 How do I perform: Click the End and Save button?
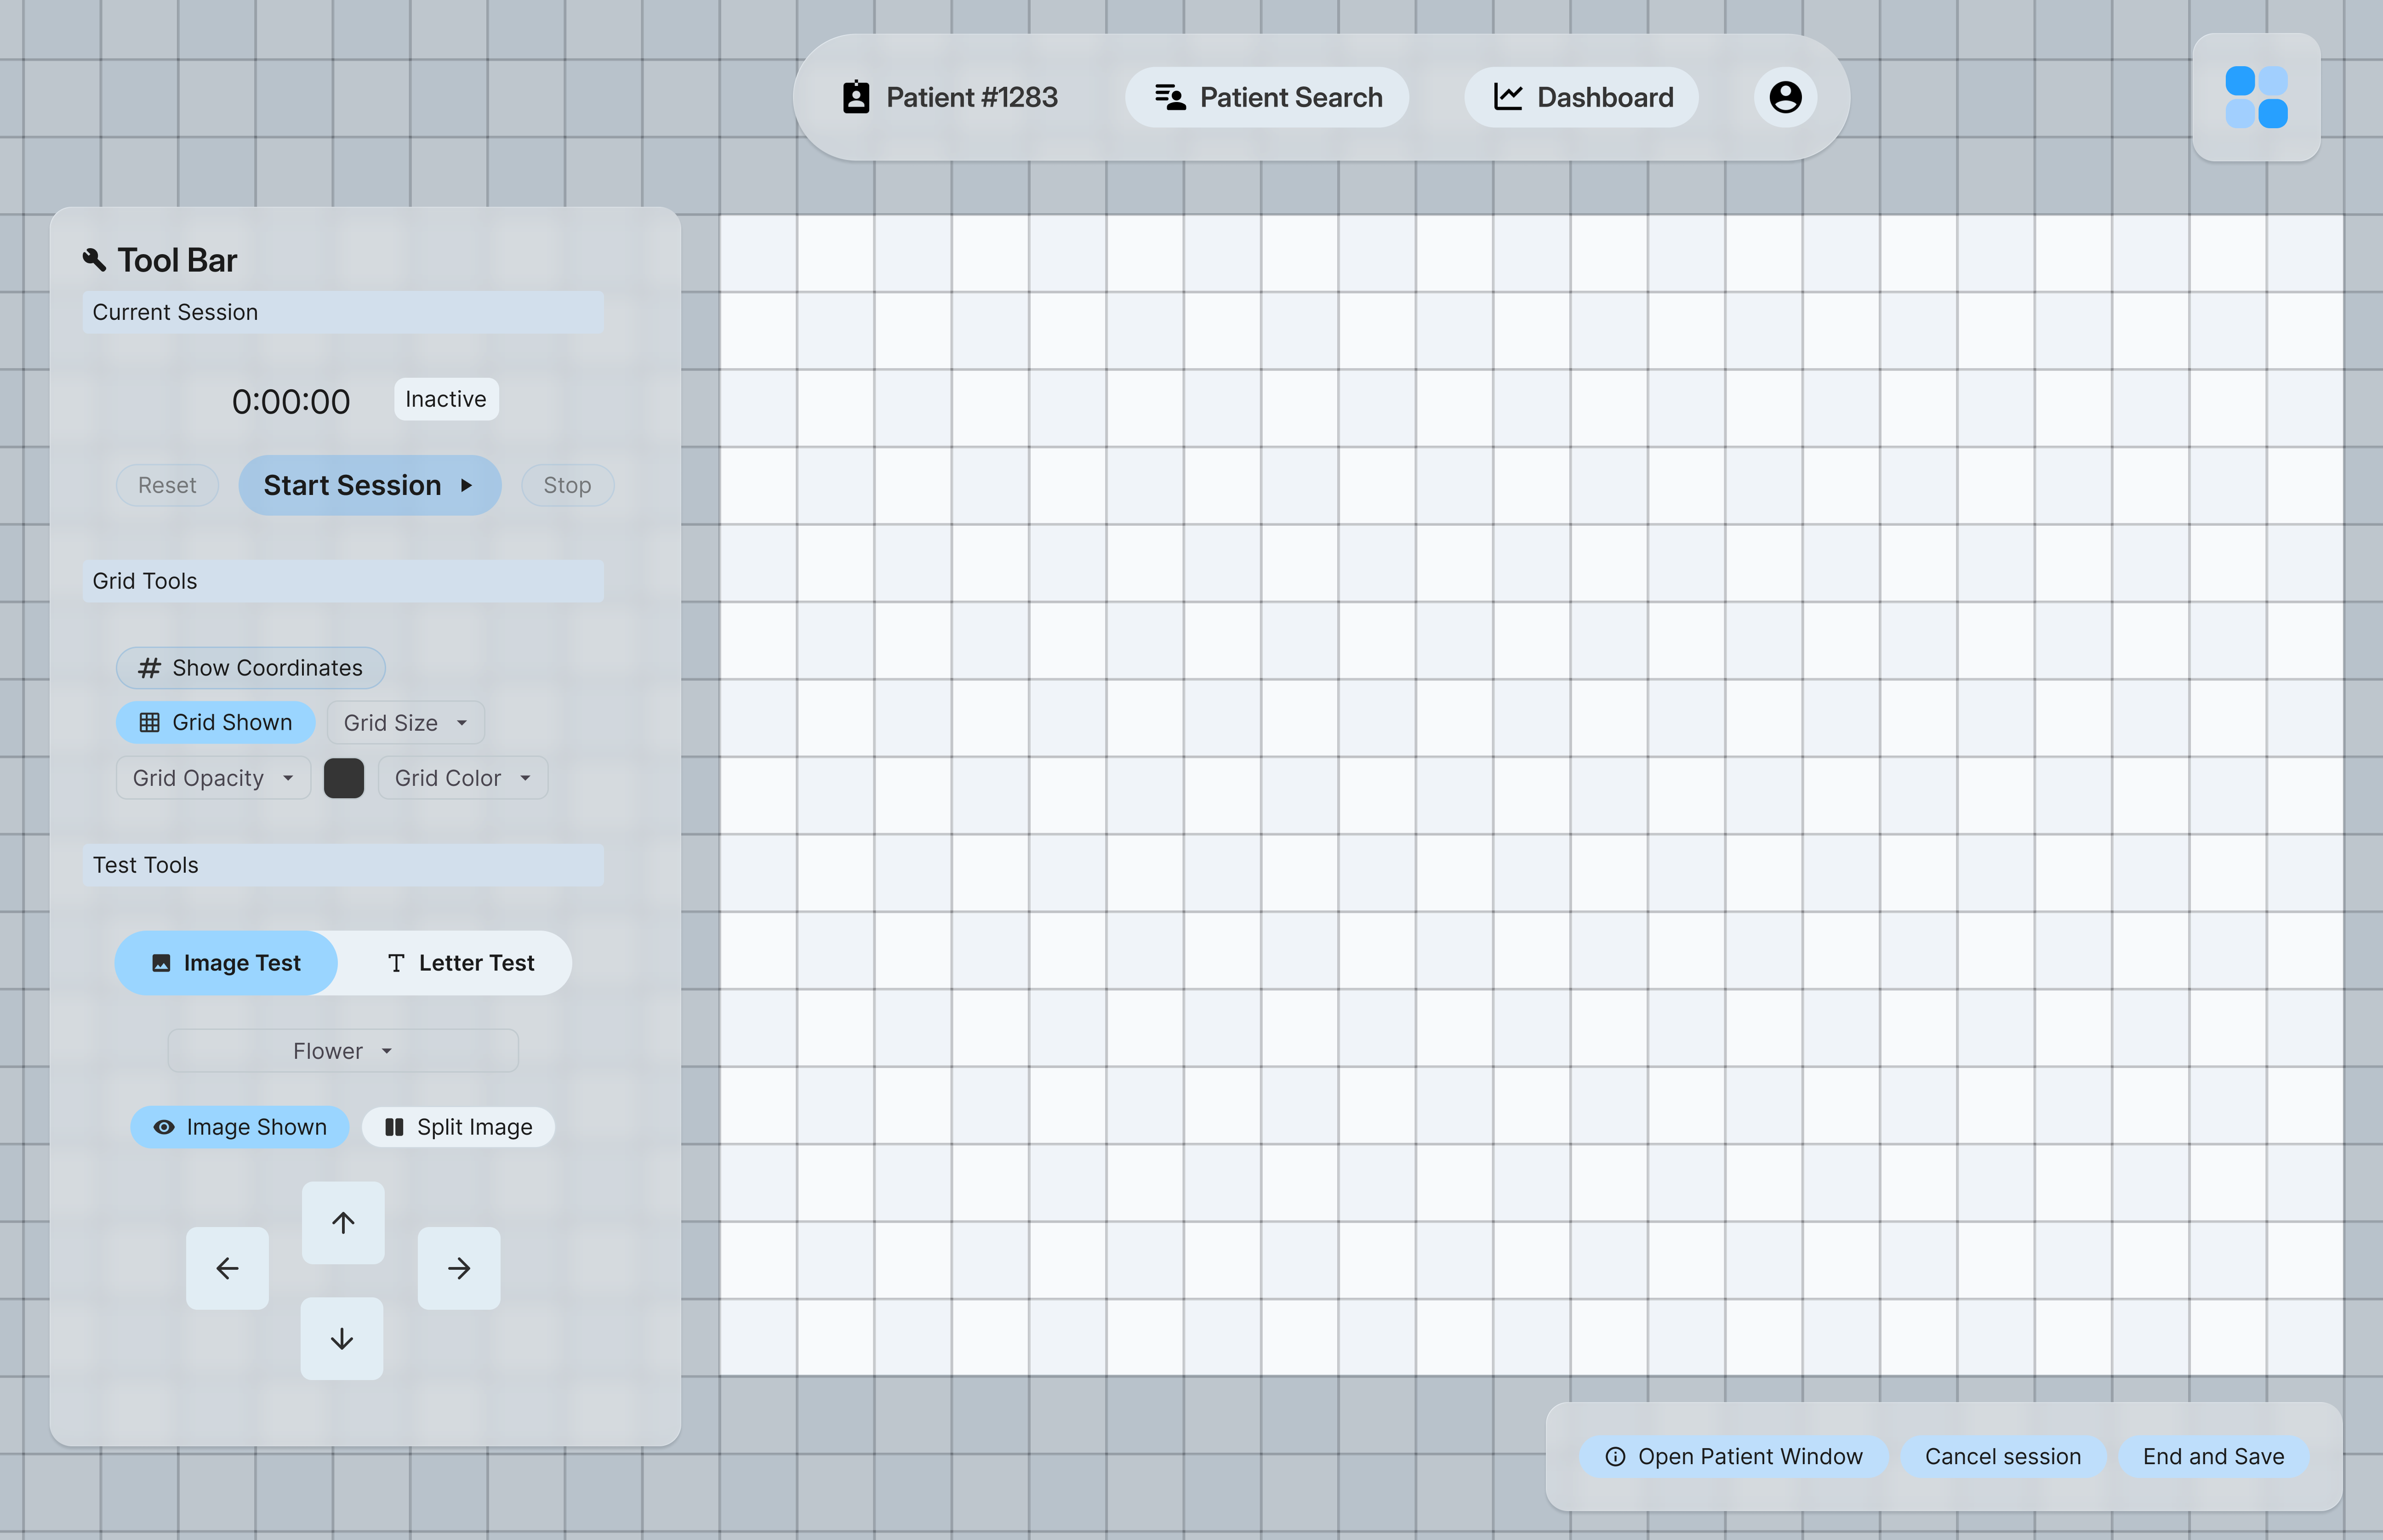click(2213, 1456)
